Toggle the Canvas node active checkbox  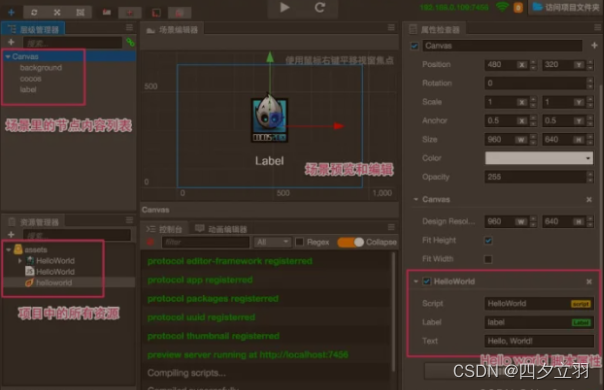(x=414, y=46)
